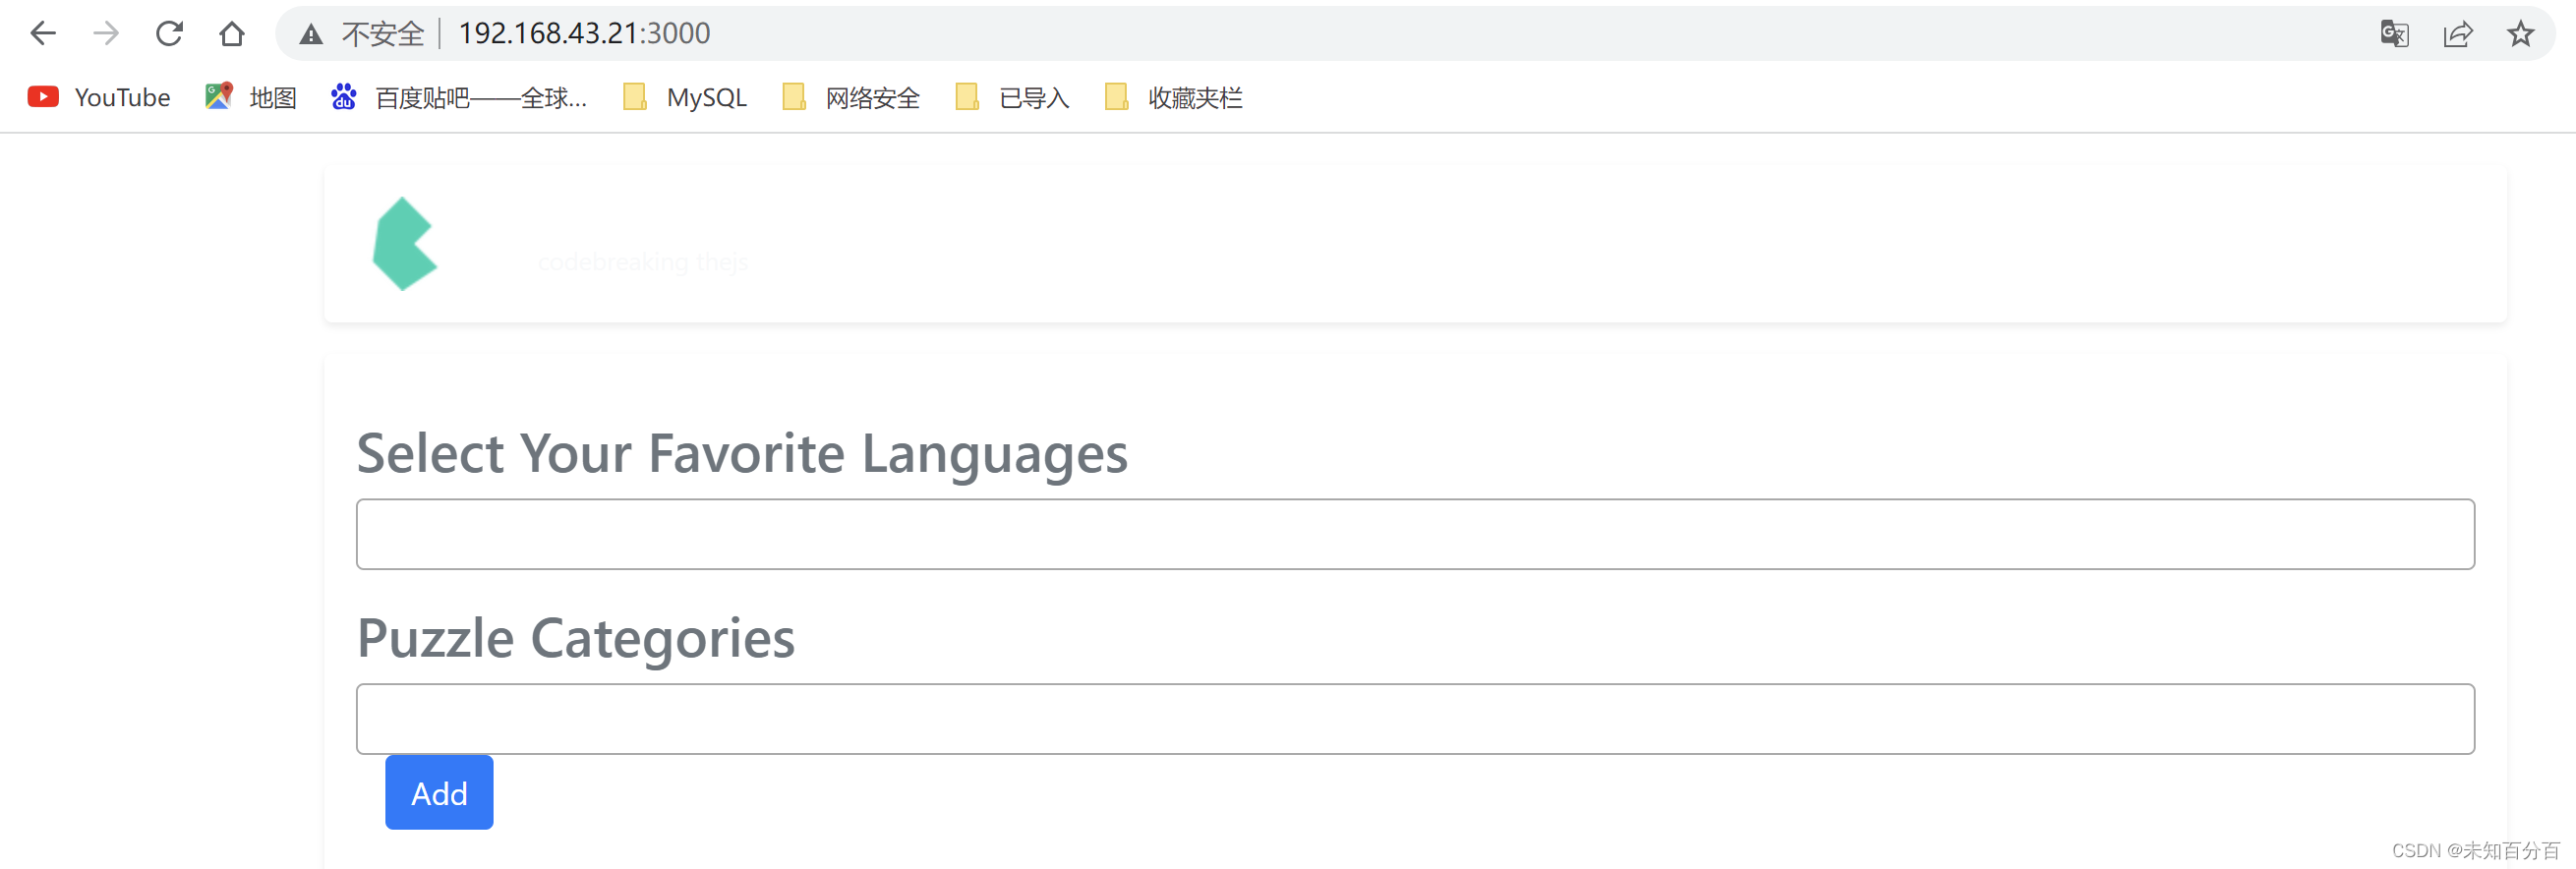Reload the current page
The width and height of the screenshot is (2576, 869).
169,34
